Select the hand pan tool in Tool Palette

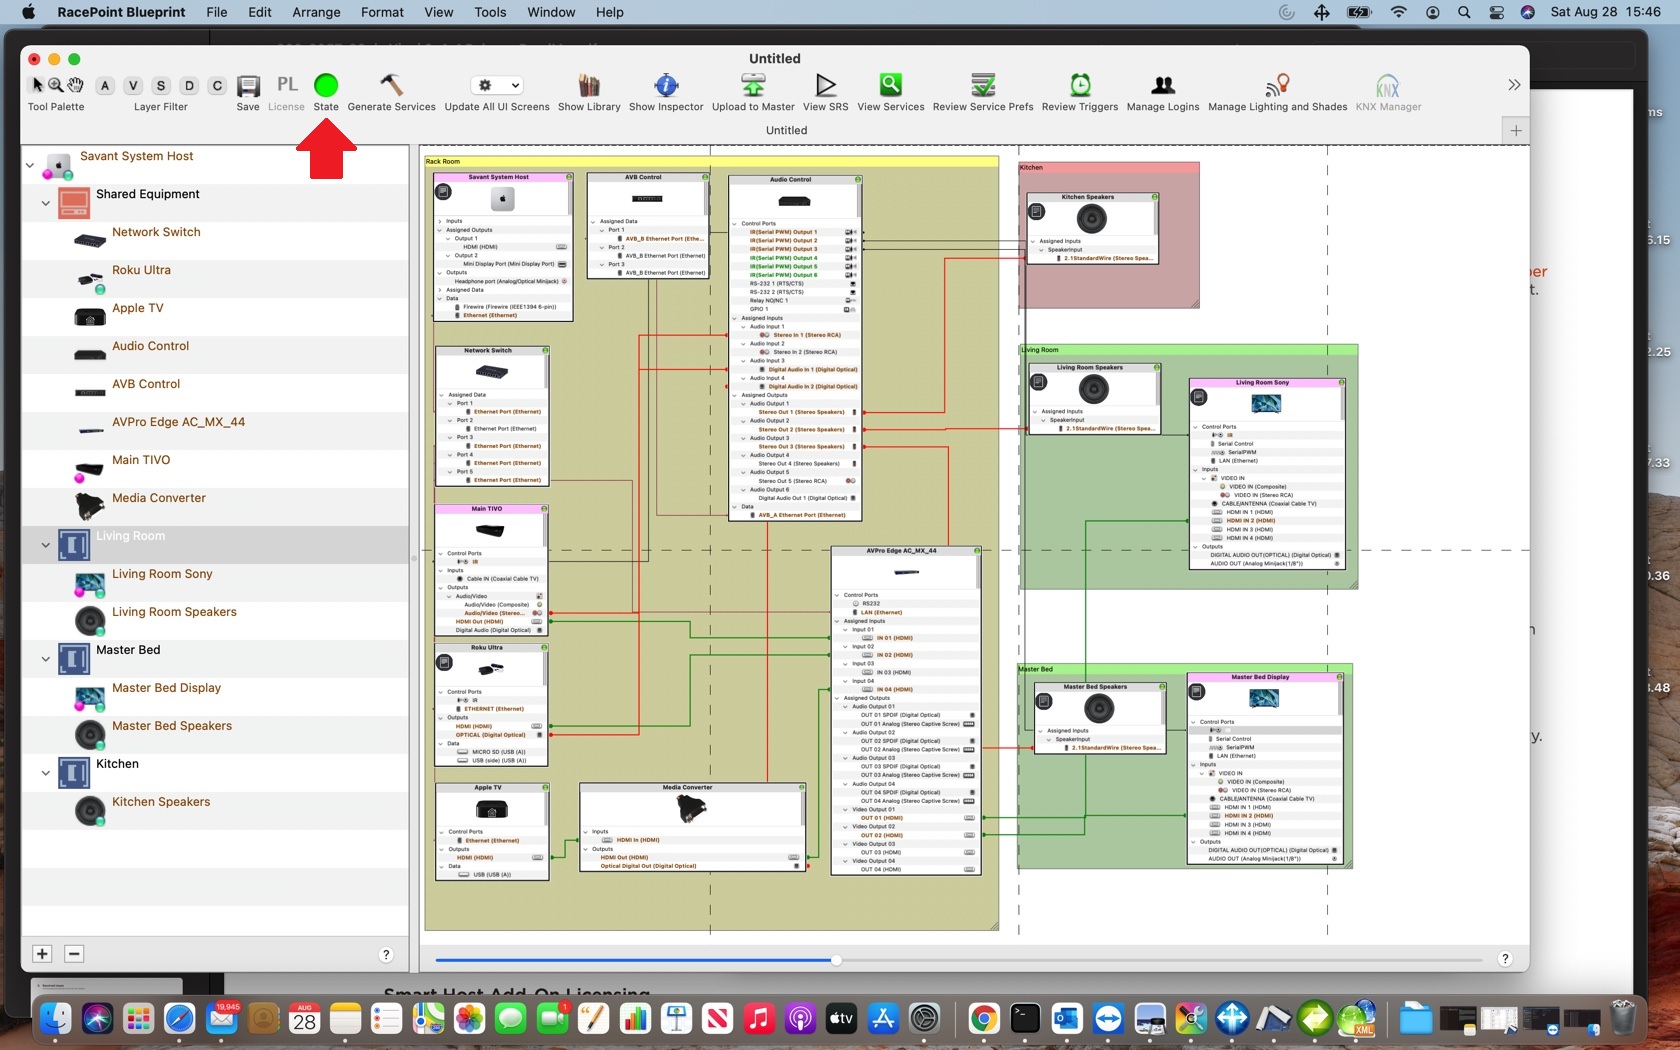[75, 85]
